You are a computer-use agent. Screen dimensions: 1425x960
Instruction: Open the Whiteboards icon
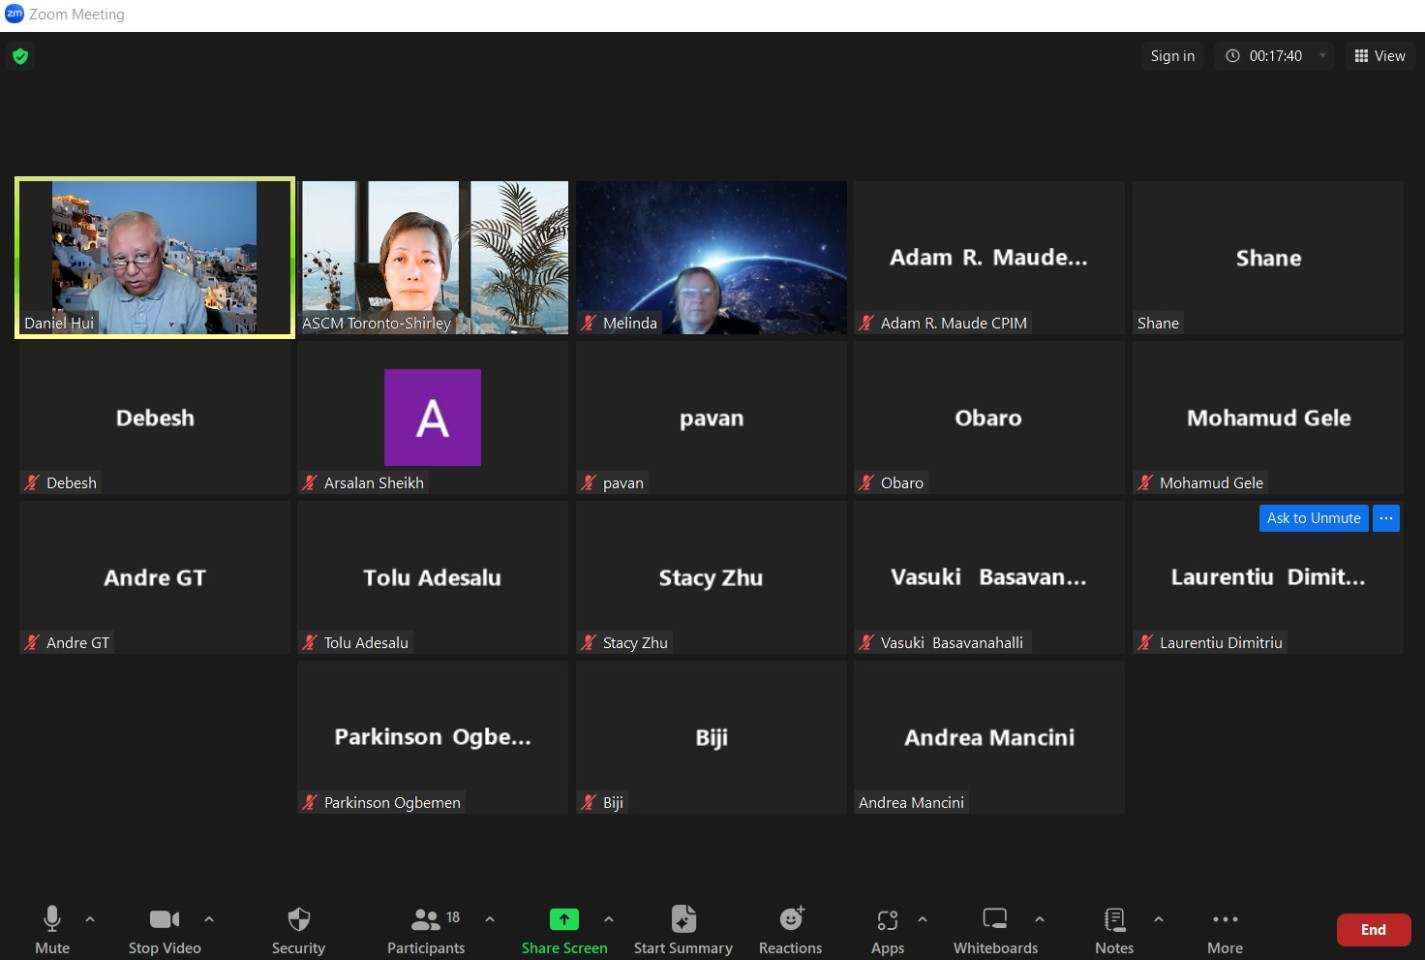click(995, 918)
